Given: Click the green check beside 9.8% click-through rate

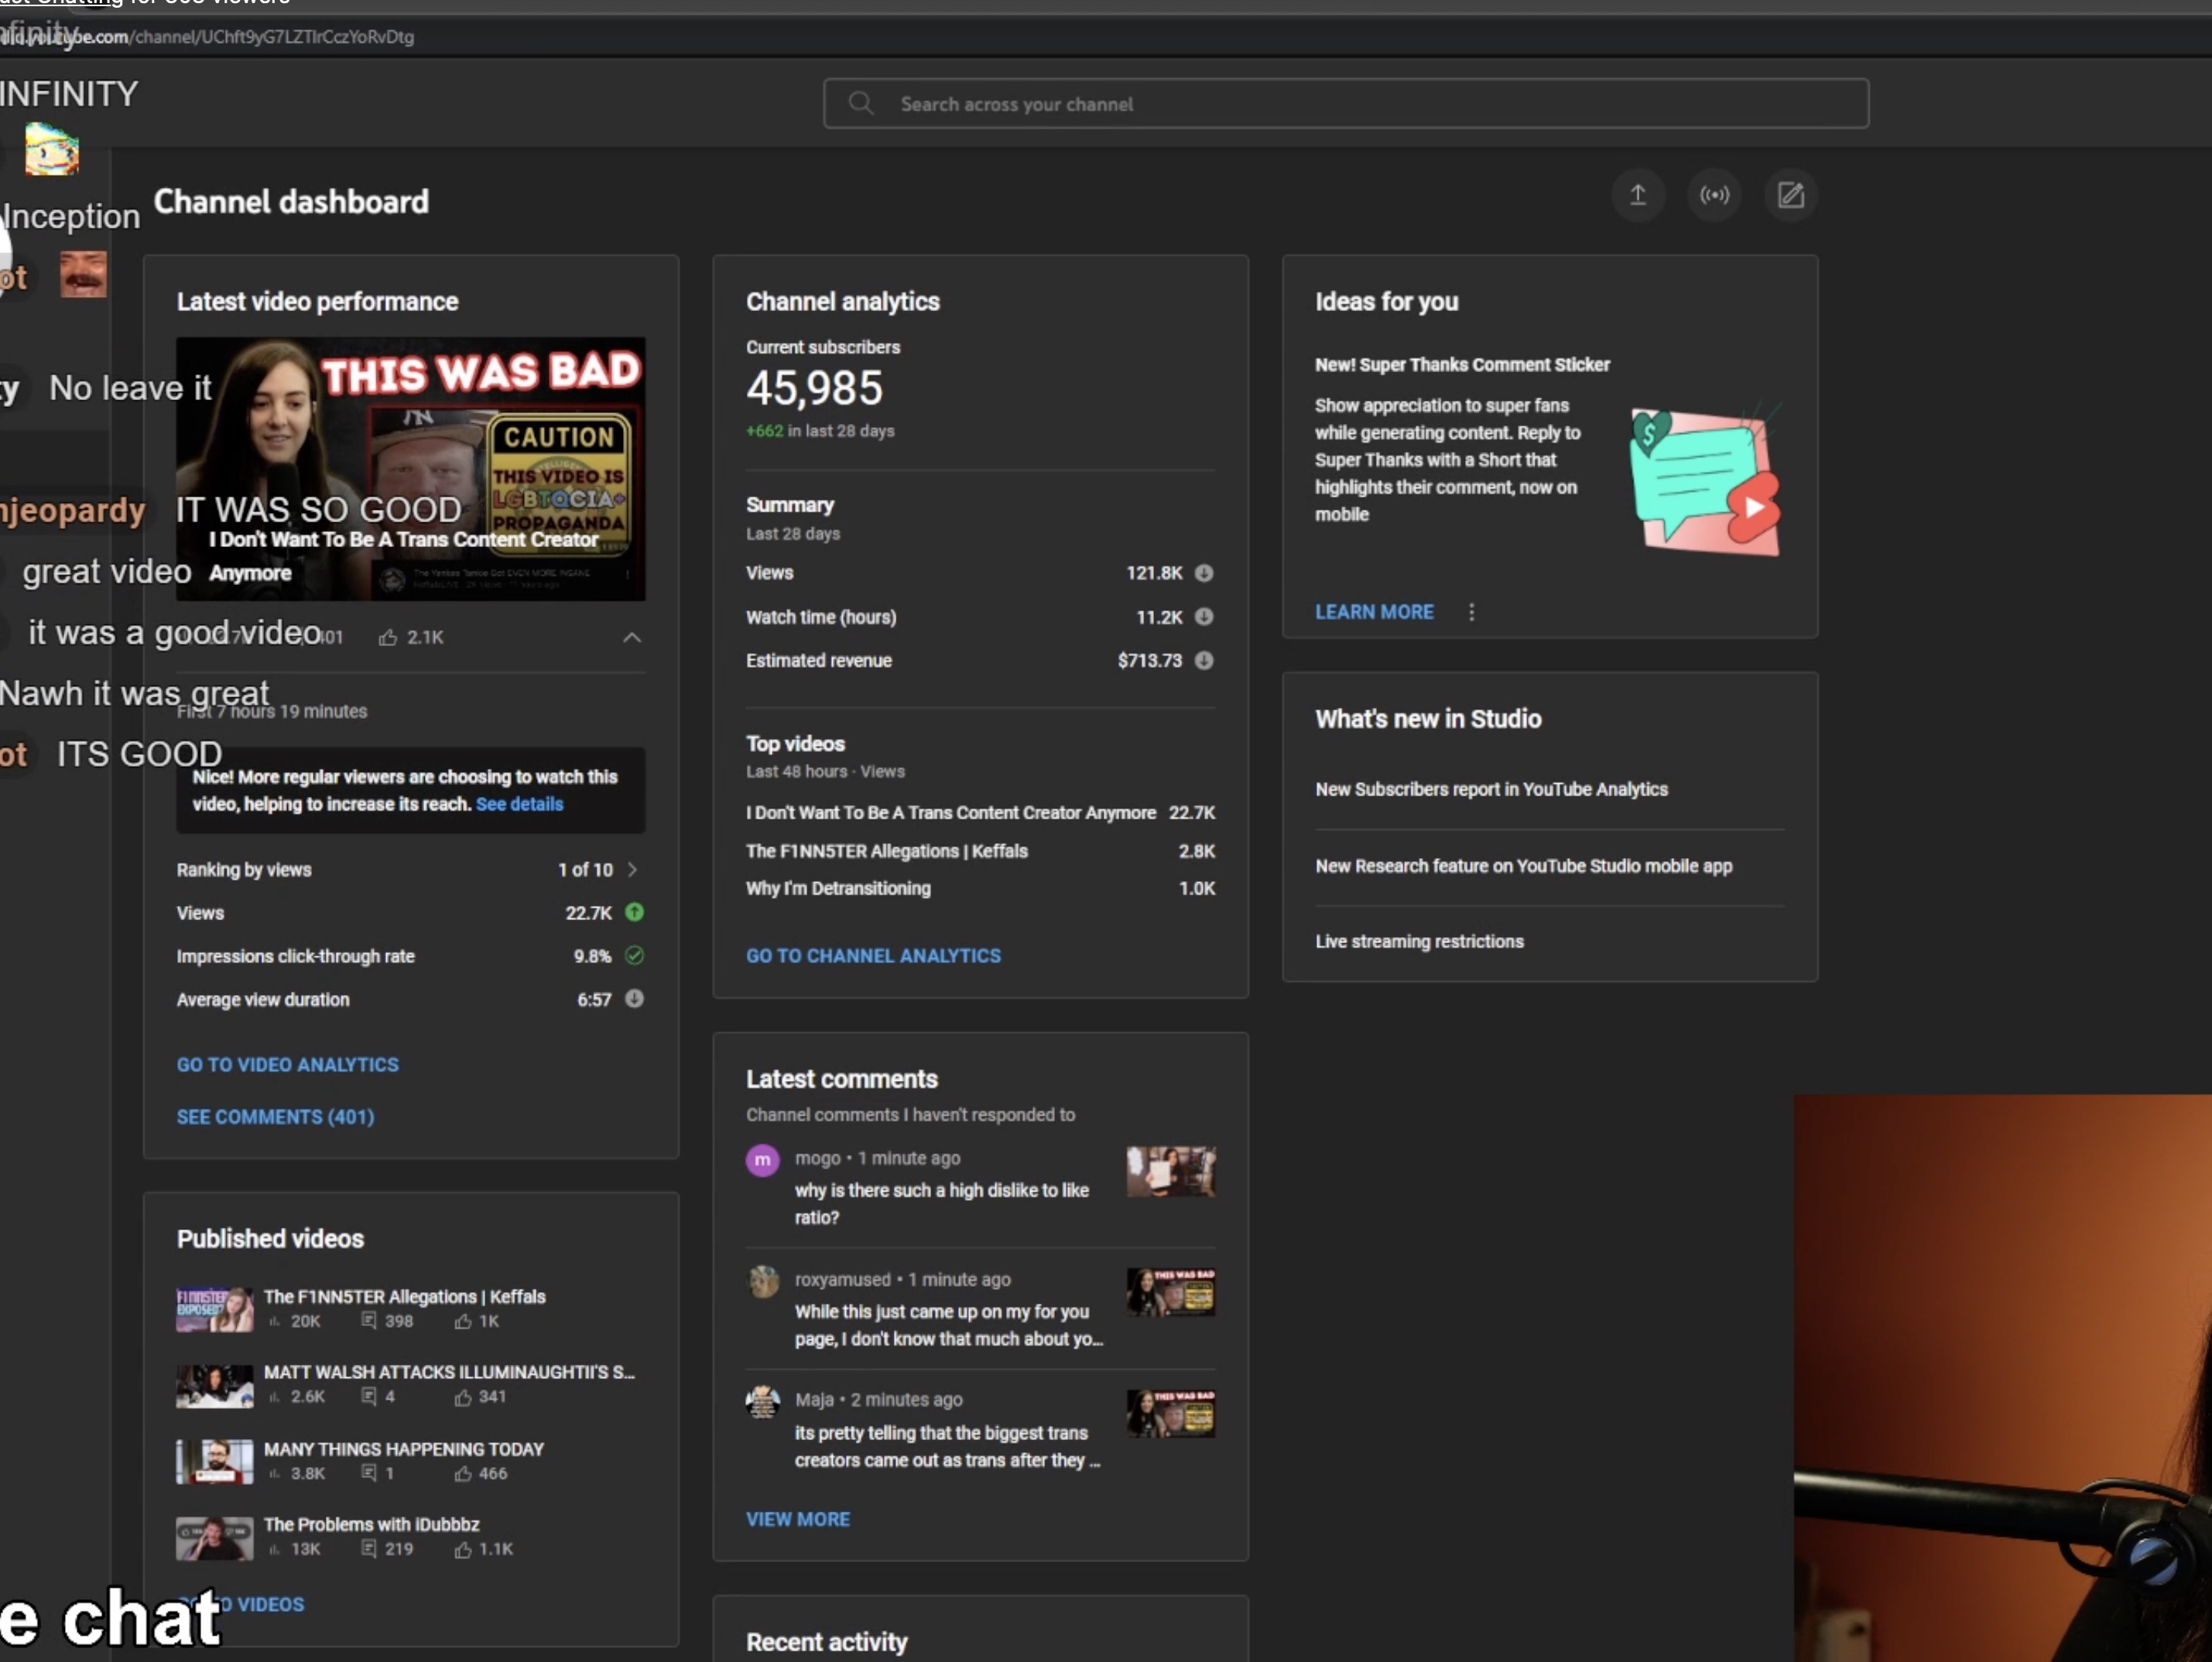Looking at the screenshot, I should pyautogui.click(x=634, y=955).
